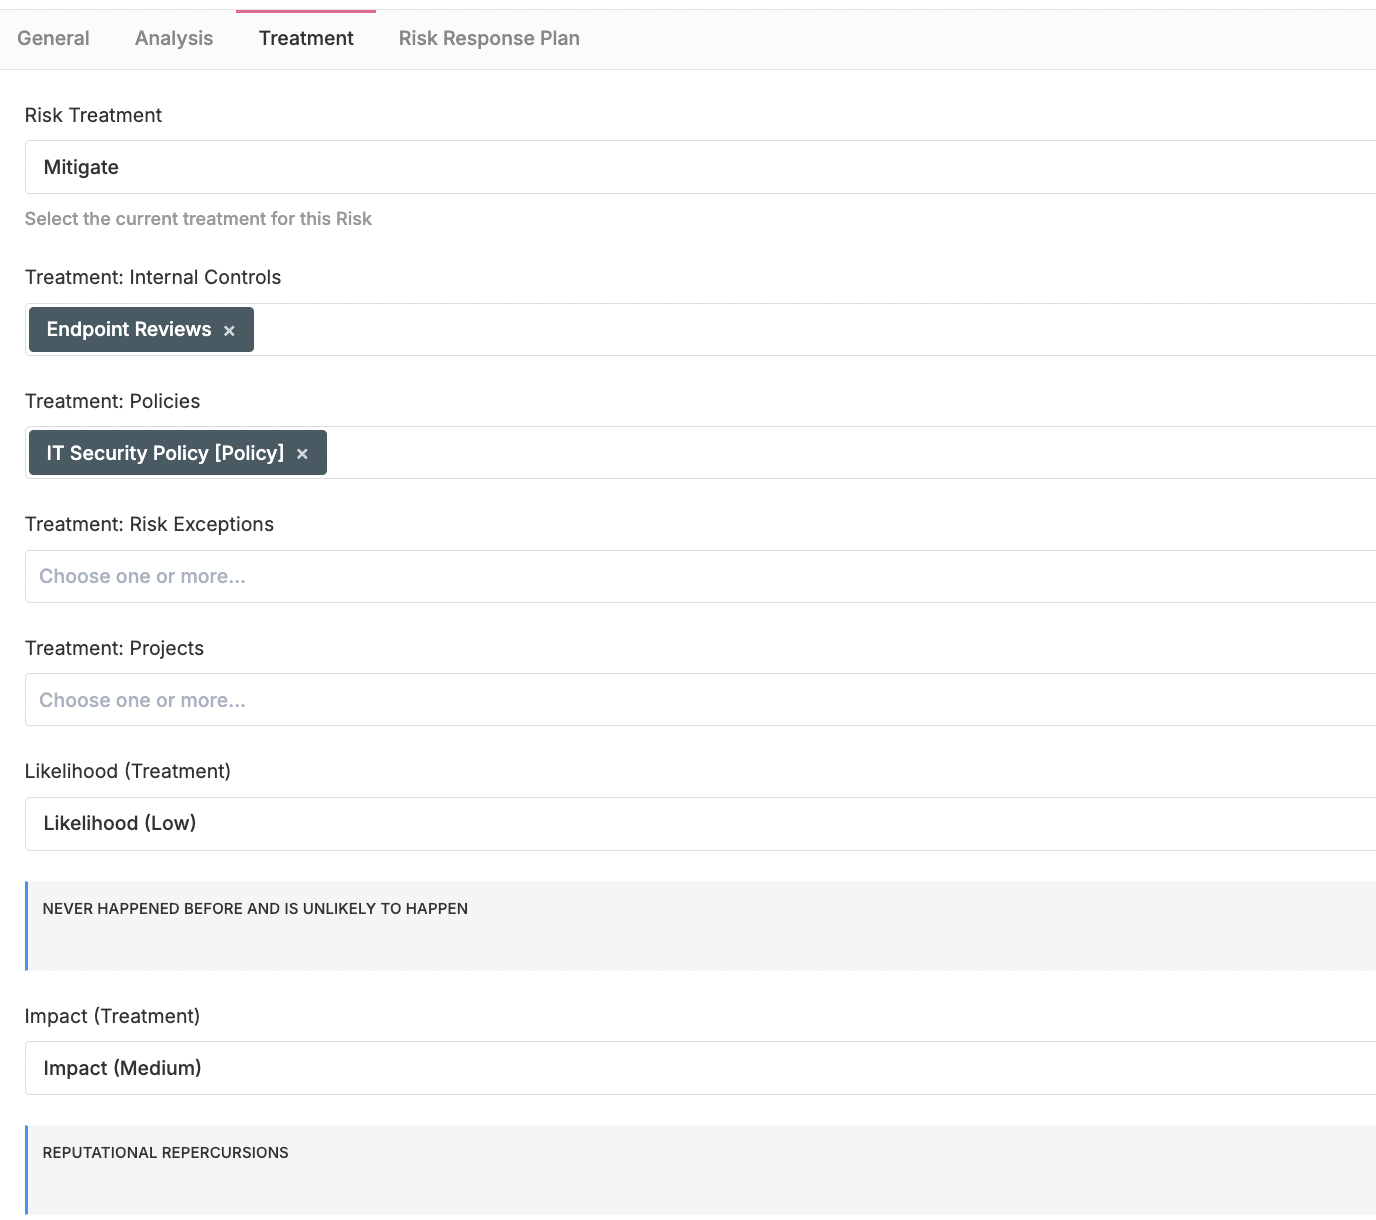The width and height of the screenshot is (1376, 1220).
Task: Open the Risk Treatment dropdown showing Mitigate
Action: tap(700, 167)
